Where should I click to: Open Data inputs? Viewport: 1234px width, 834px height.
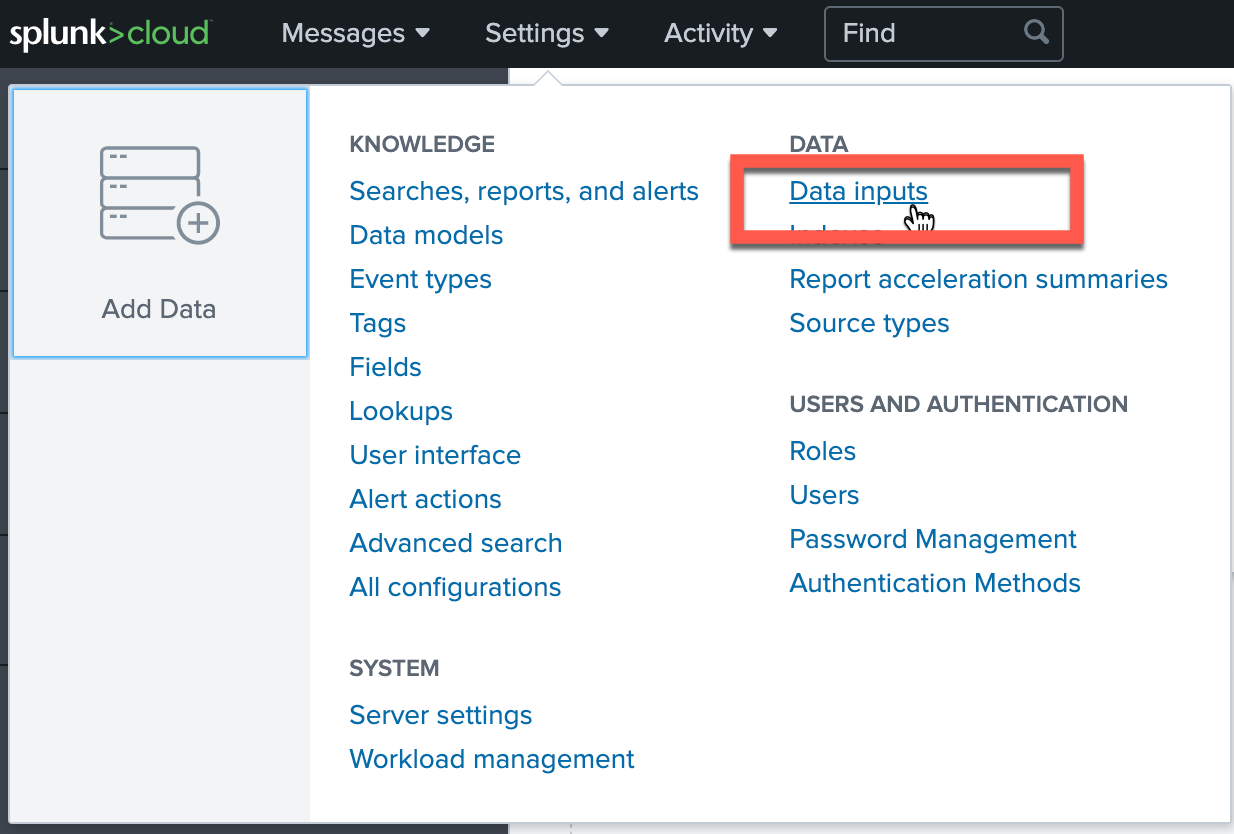click(x=858, y=191)
